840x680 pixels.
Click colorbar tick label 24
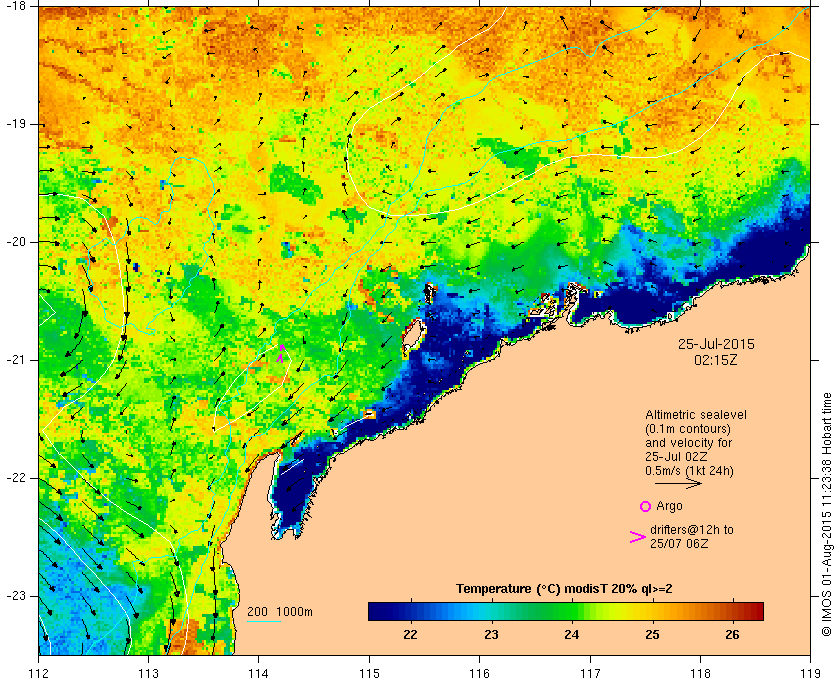pyautogui.click(x=572, y=634)
